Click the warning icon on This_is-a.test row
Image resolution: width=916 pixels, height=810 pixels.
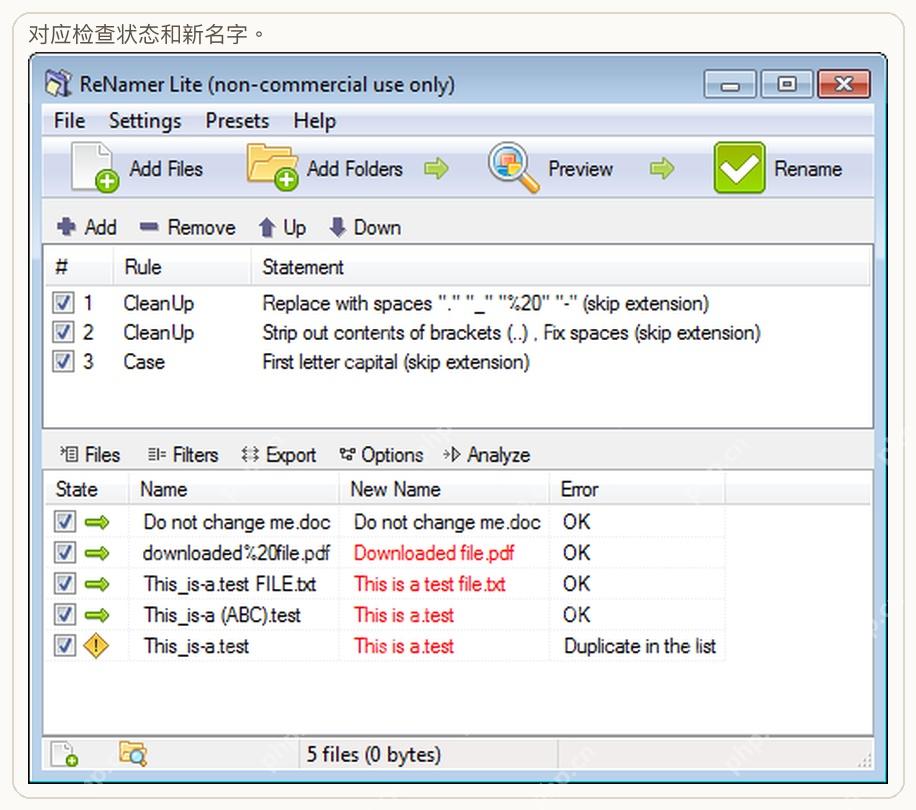coord(95,646)
